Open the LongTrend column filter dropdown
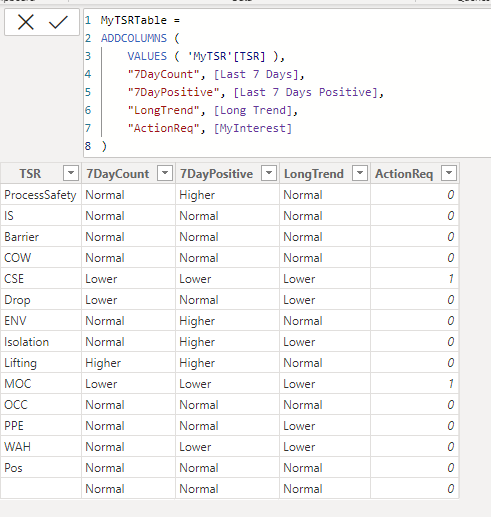This screenshot has height=517, width=491. click(x=360, y=173)
